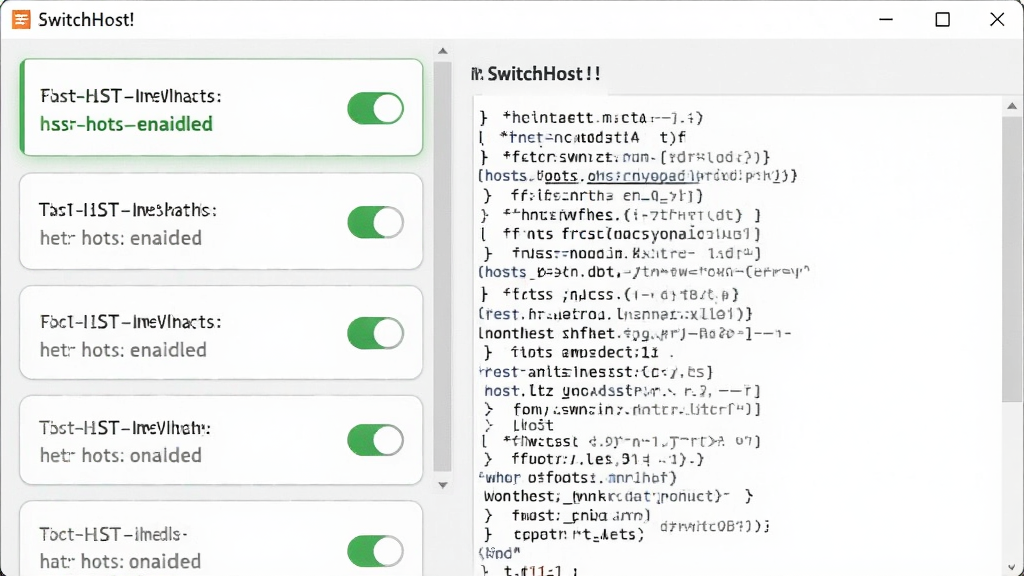The height and width of the screenshot is (576, 1024).
Task: Toggle the switch for hssr-hots-enaidled card
Action: 375,108
